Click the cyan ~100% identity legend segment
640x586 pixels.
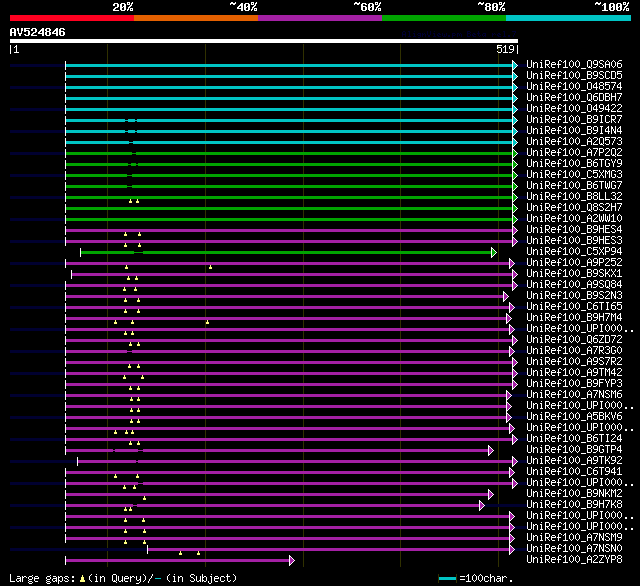[x=569, y=18]
